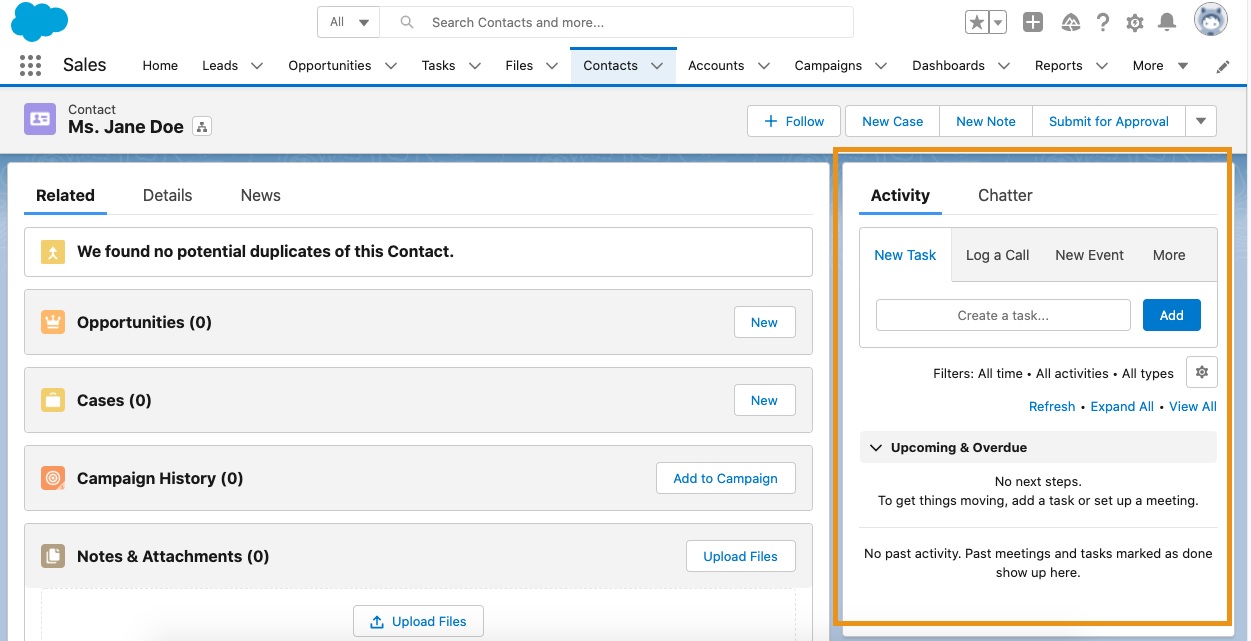
Task: Click the global actions plus icon
Action: [1034, 22]
